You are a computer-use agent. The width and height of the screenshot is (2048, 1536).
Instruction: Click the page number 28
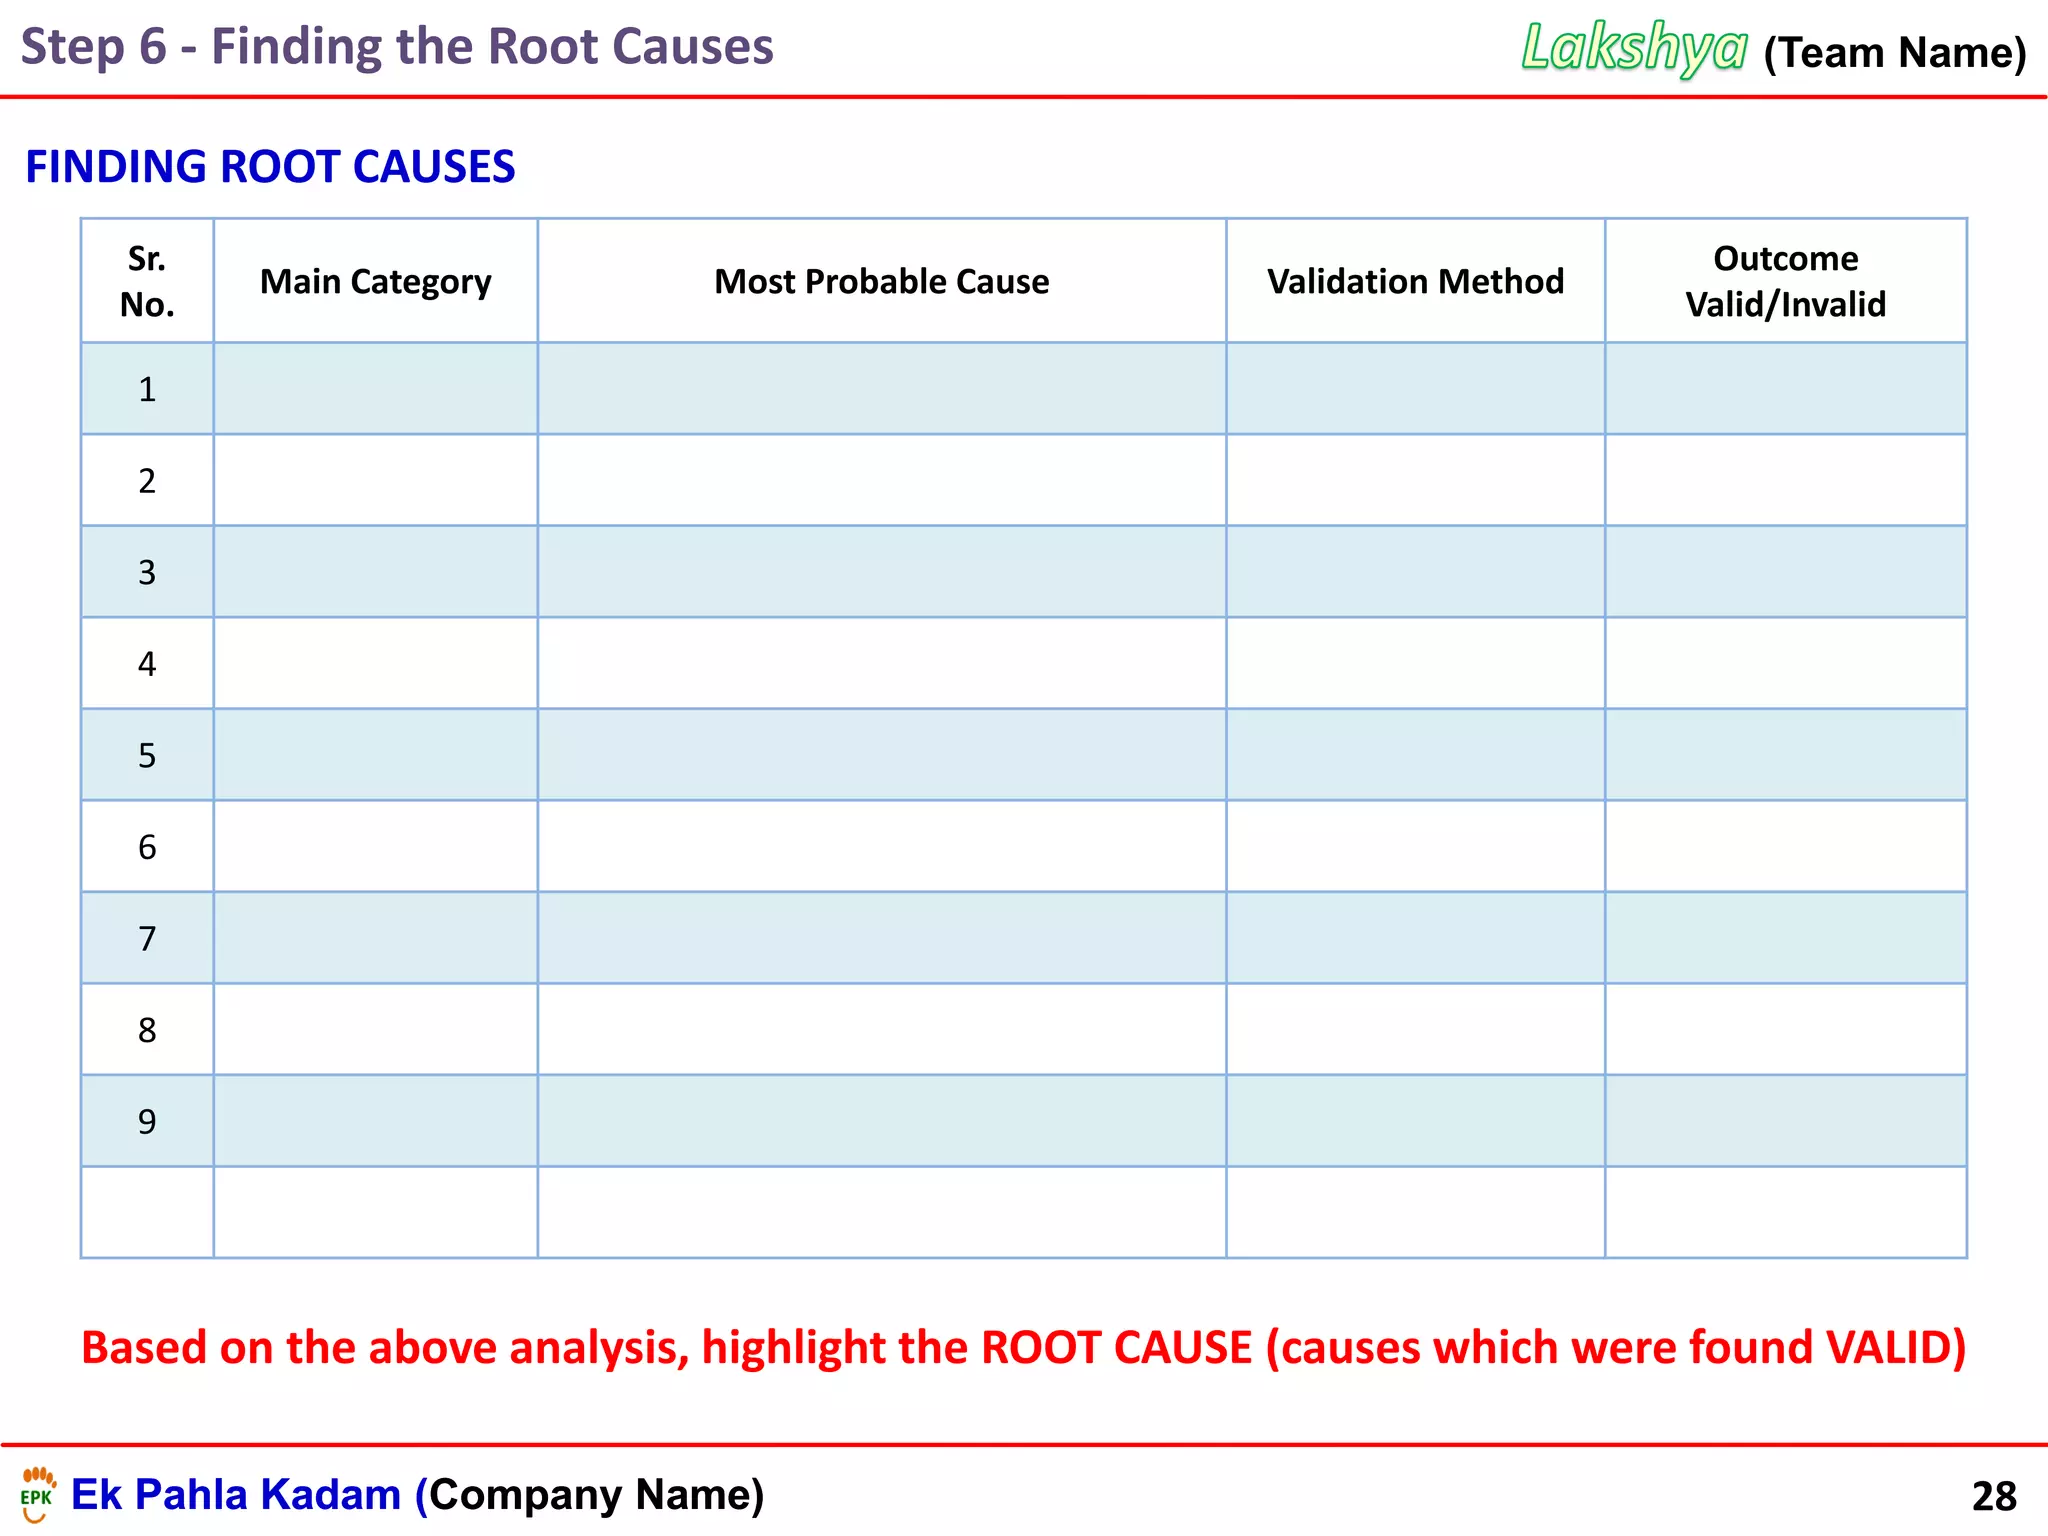tap(1993, 1497)
